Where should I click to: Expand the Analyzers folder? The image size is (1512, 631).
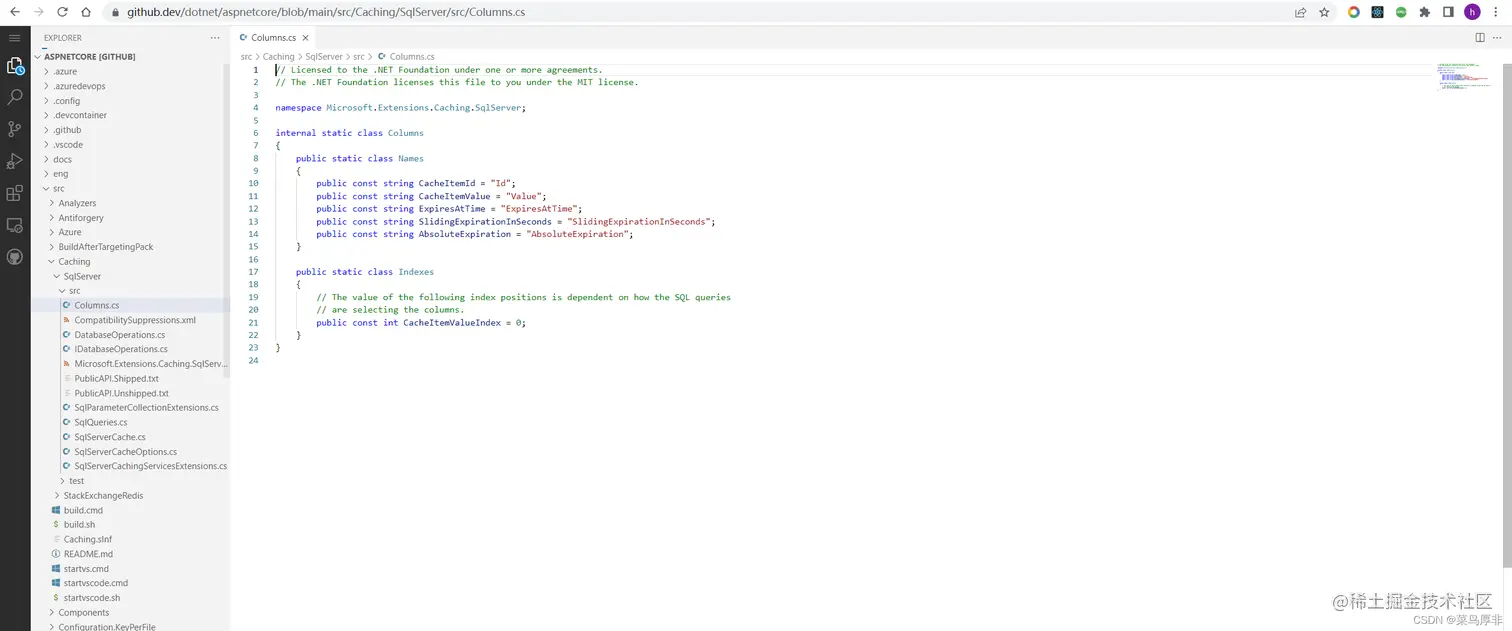(x=131, y=203)
